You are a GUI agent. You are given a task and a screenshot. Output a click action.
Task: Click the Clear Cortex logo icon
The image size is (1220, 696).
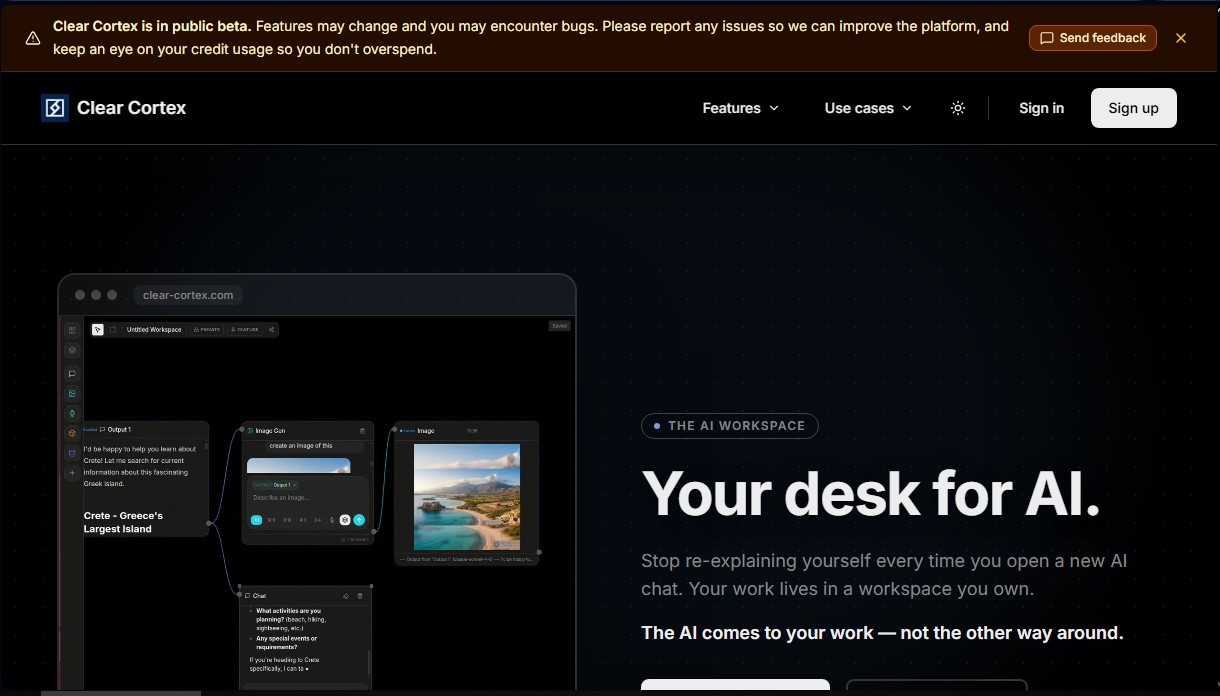[55, 108]
